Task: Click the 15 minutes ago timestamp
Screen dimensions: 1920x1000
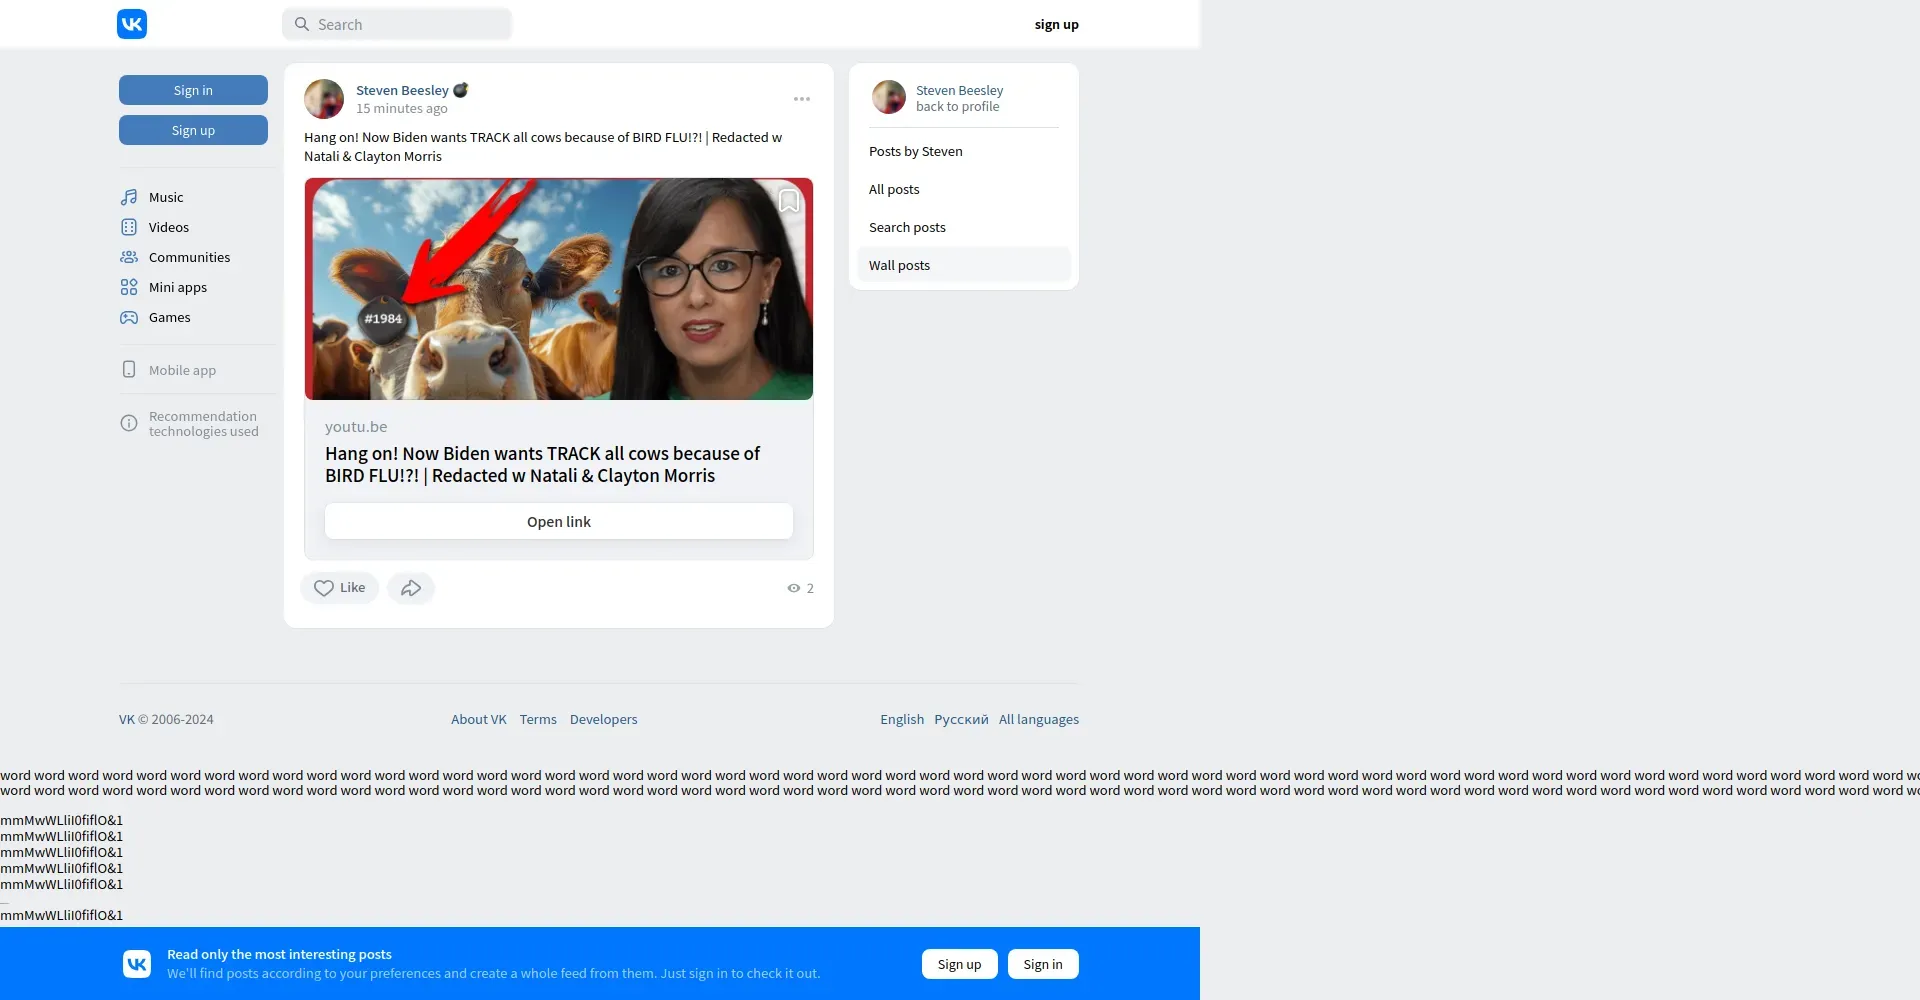Action: coord(402,108)
